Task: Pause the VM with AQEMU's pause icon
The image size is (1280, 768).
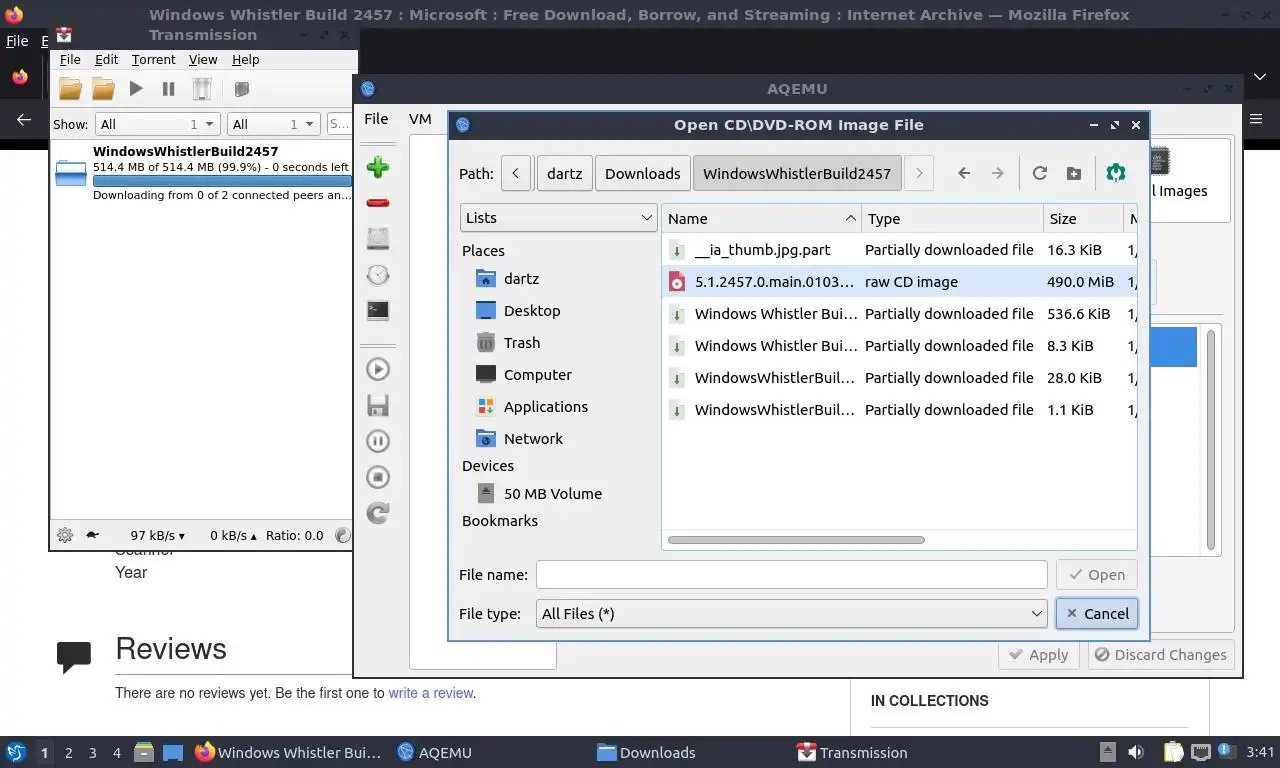Action: (x=378, y=441)
